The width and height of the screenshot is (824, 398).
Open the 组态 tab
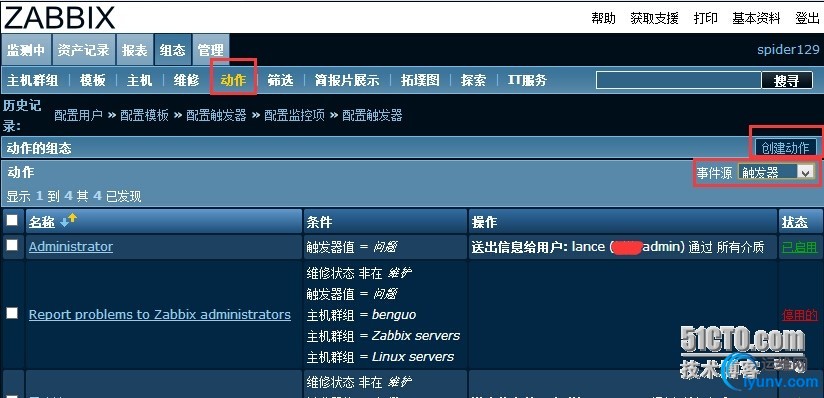(x=173, y=50)
